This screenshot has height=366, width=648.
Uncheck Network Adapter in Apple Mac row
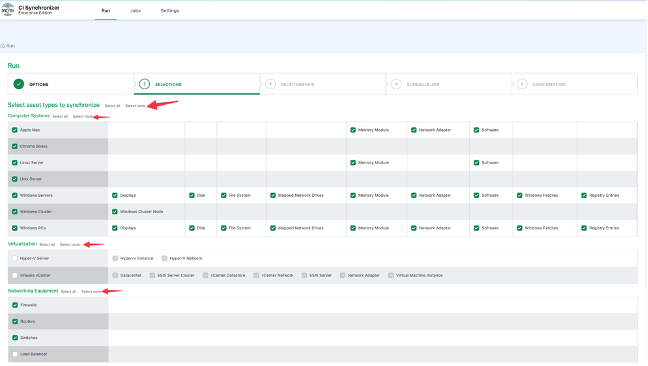(x=414, y=130)
